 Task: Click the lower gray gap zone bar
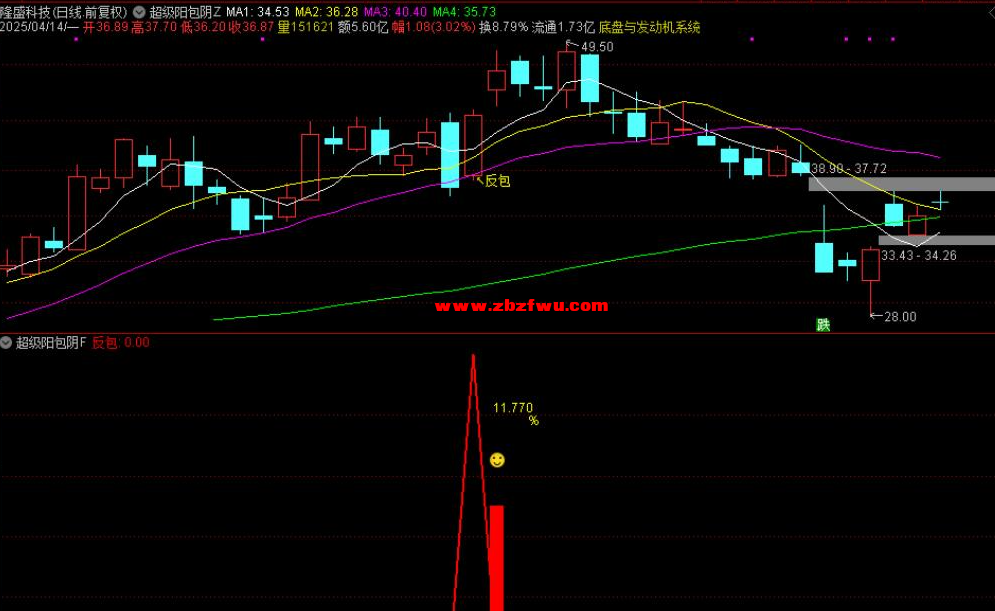tap(937, 240)
